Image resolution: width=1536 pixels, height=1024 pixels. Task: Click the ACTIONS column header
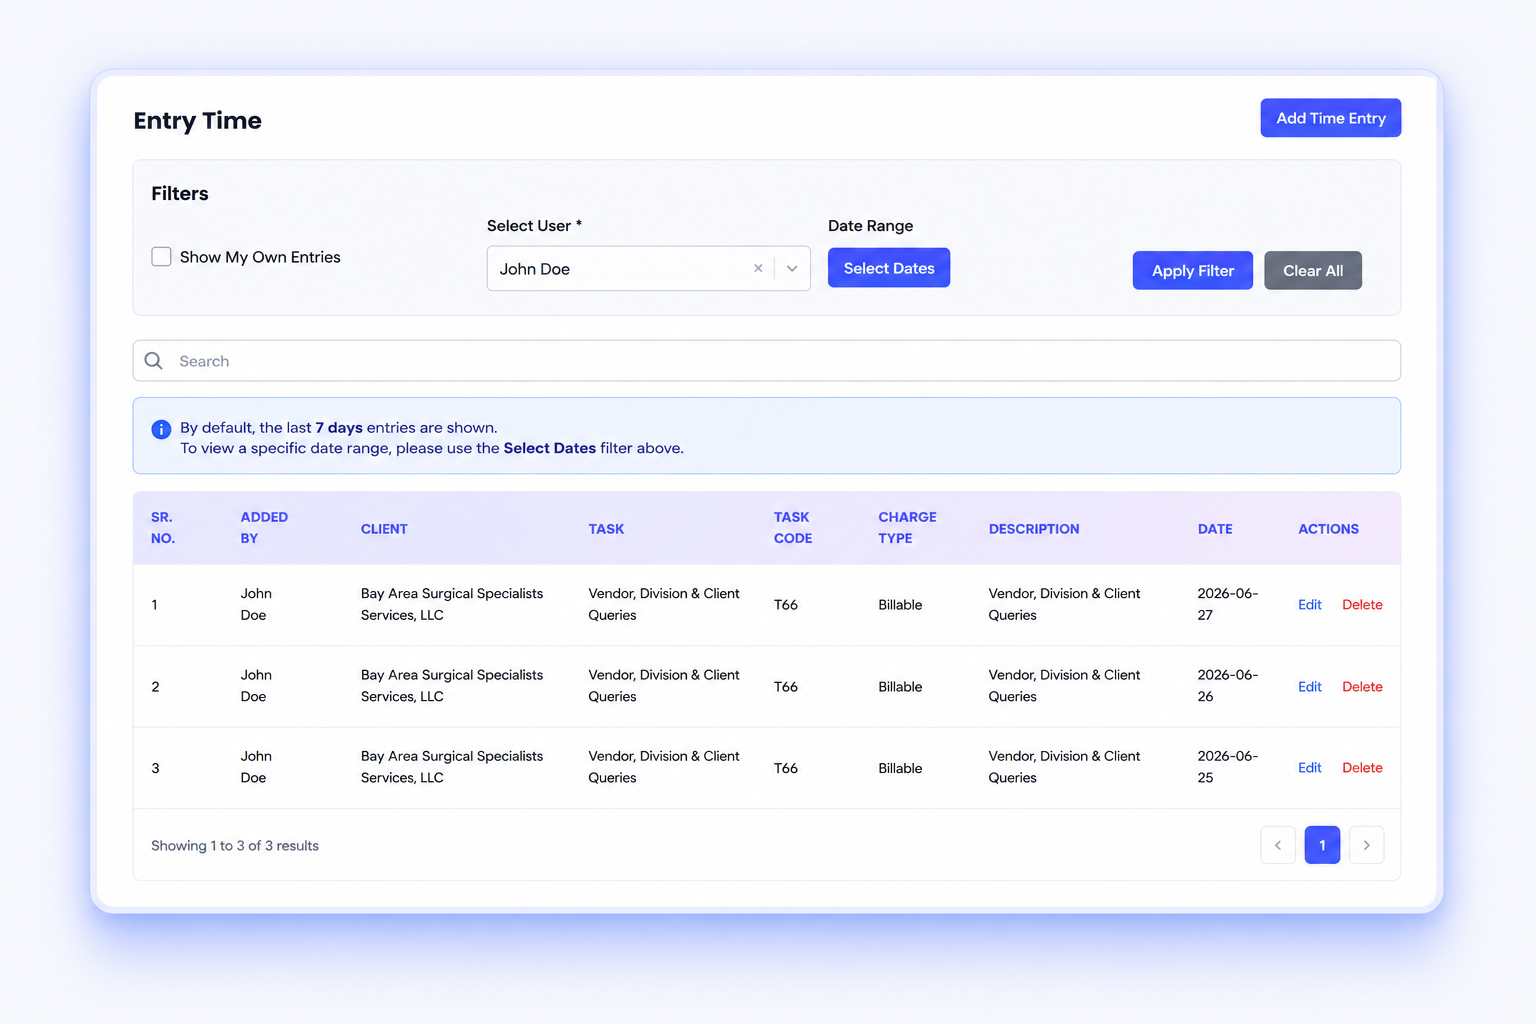point(1328,529)
